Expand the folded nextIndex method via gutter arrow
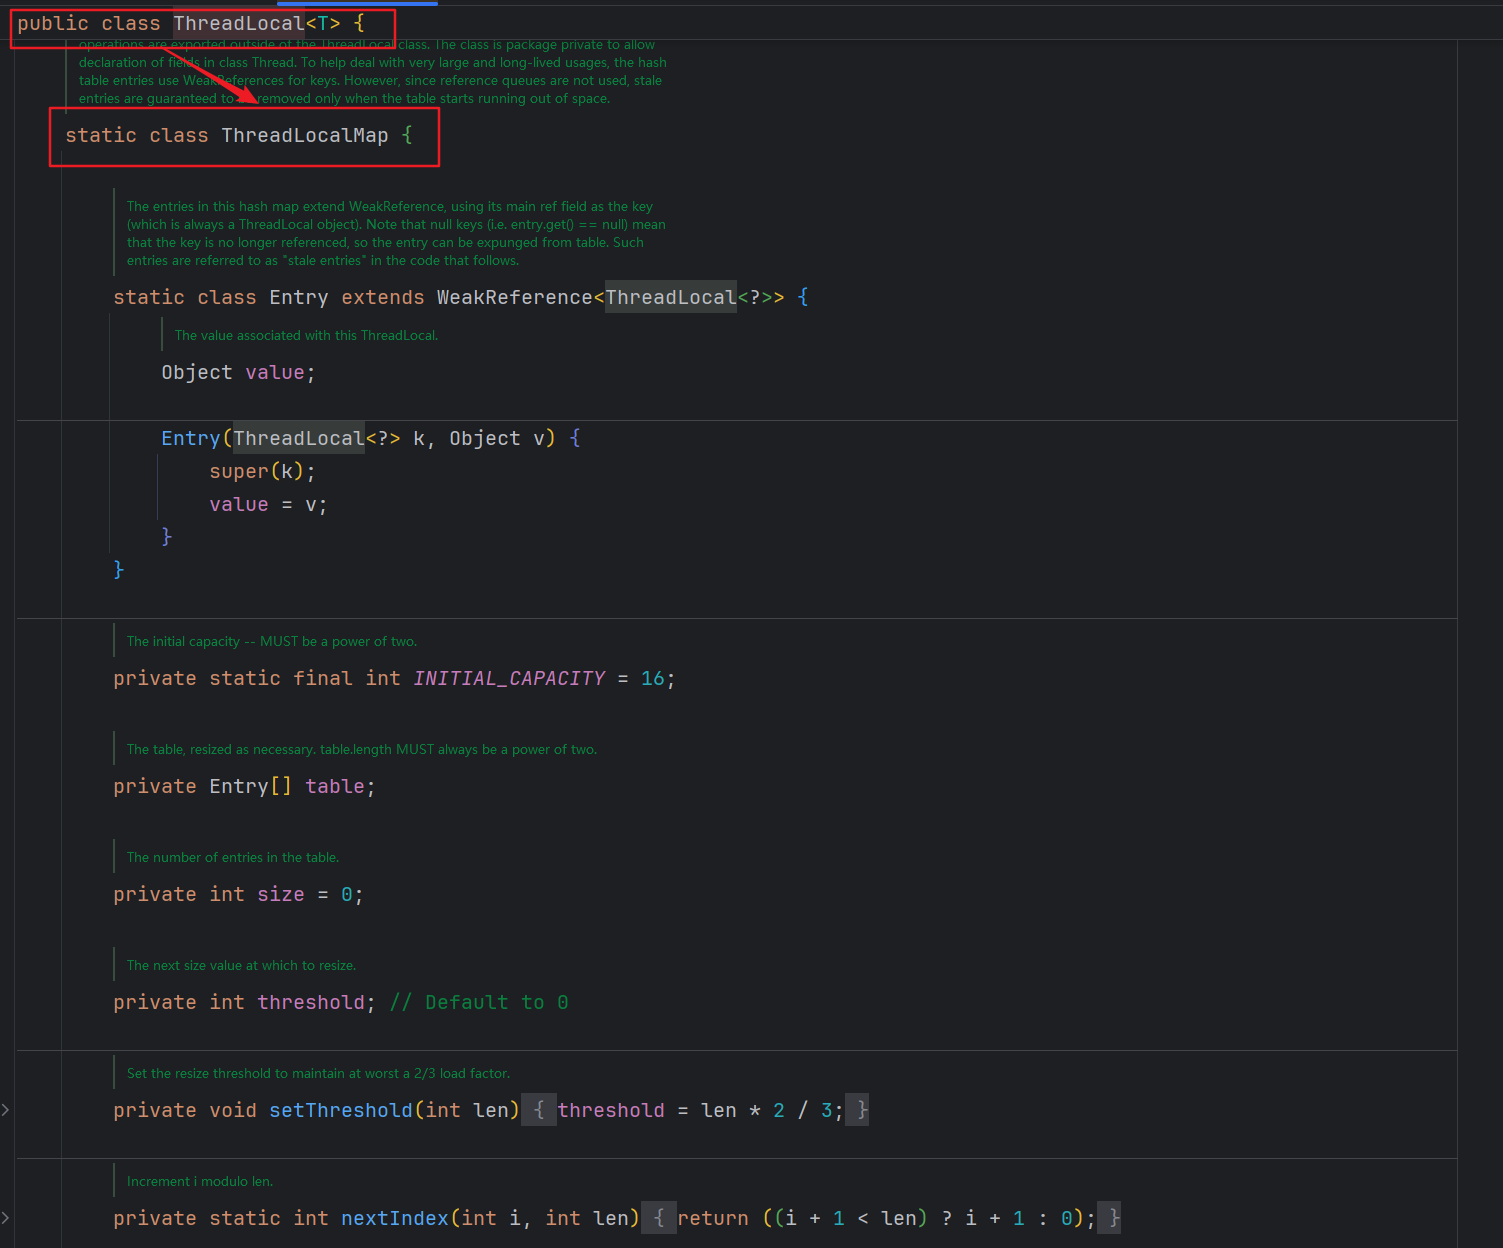The width and height of the screenshot is (1503, 1248). 6,1218
